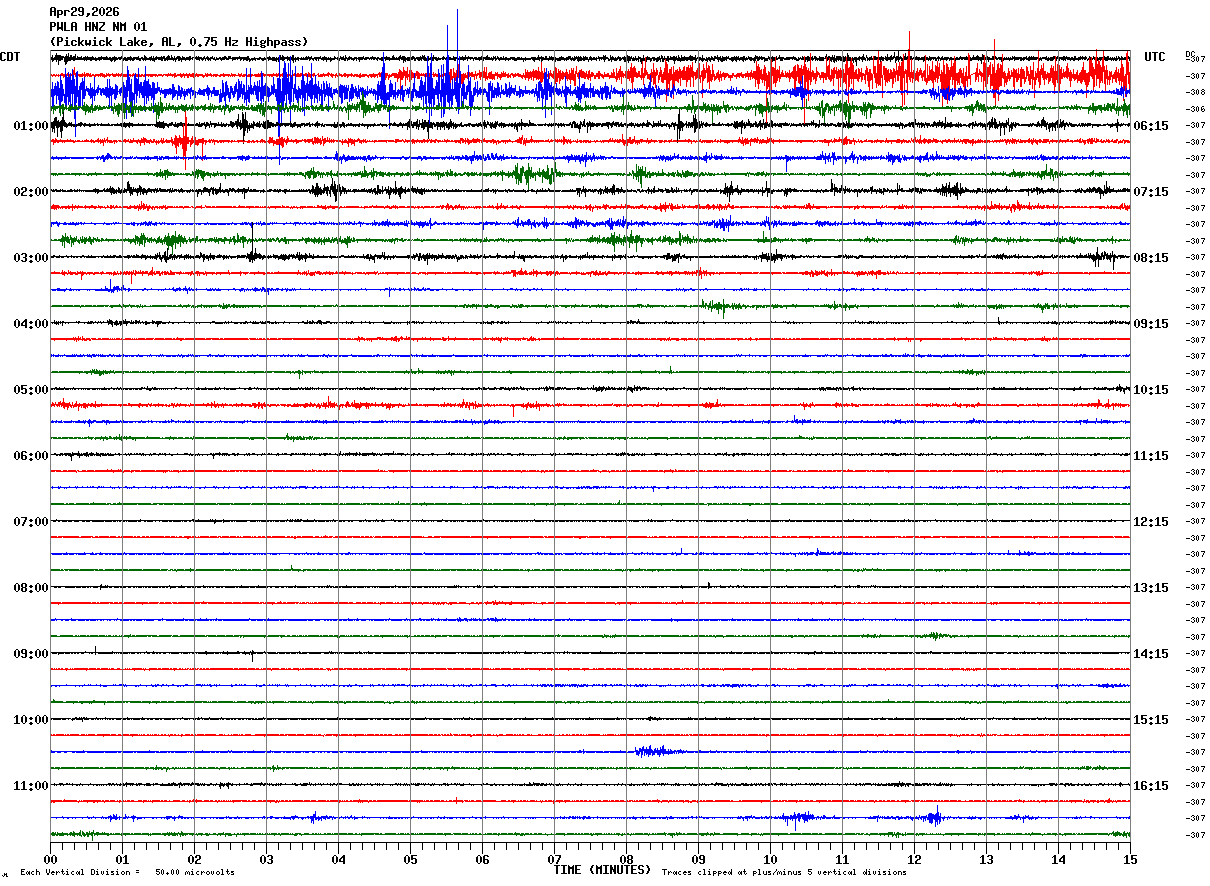This screenshot has width=1210, height=886.
Task: Select the station code text "PWLA HNZ NM 01"
Action: coord(98,27)
